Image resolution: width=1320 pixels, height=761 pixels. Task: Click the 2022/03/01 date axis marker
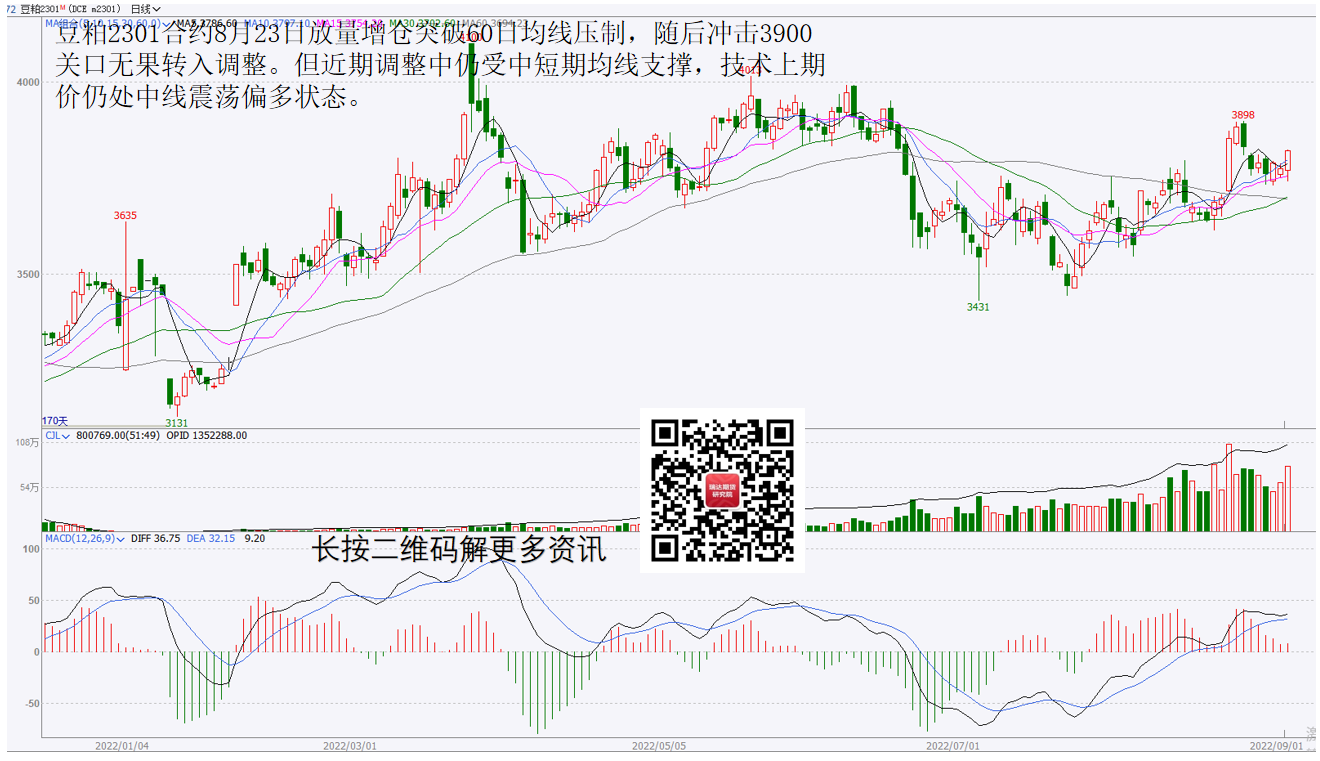click(x=350, y=745)
